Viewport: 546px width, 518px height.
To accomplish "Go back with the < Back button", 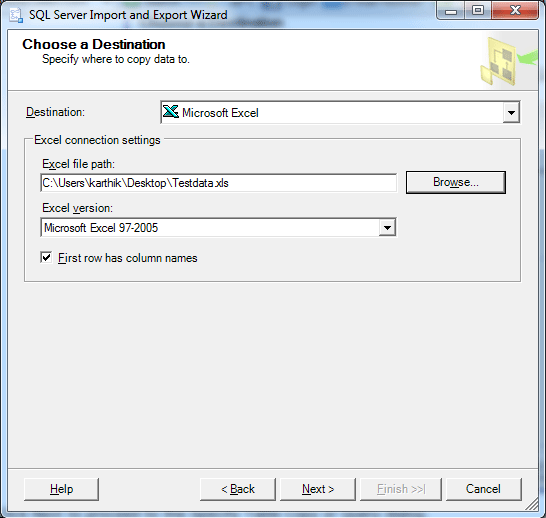I will 238,489.
